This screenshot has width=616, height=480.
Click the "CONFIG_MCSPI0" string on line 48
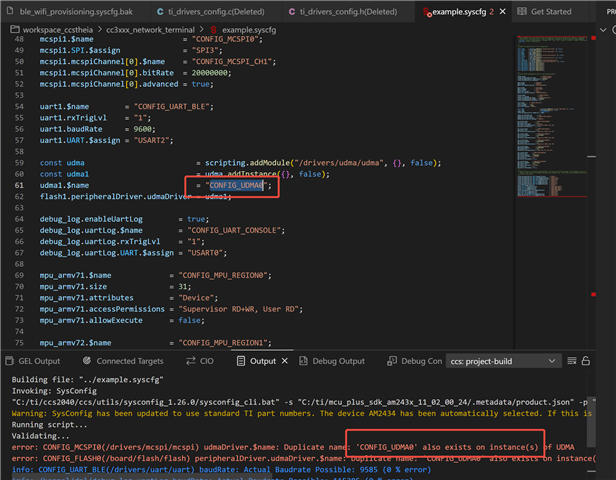(x=226, y=39)
